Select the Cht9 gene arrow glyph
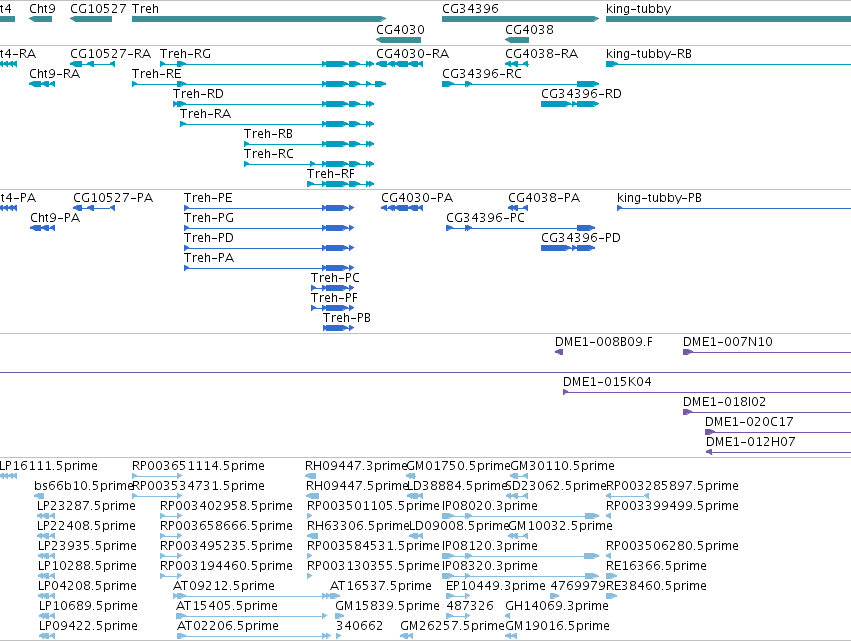Viewport: 851px width, 641px height. click(41, 19)
